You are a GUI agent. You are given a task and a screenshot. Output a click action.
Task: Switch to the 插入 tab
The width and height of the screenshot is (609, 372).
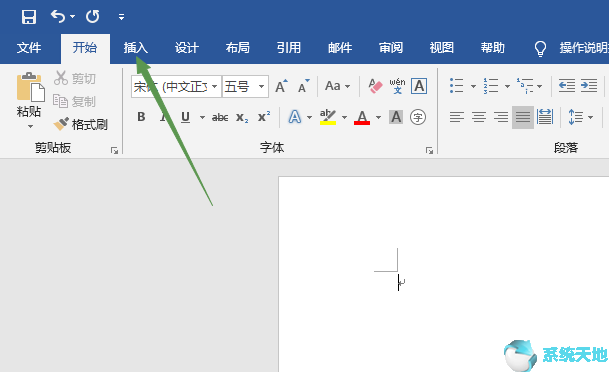pos(136,48)
